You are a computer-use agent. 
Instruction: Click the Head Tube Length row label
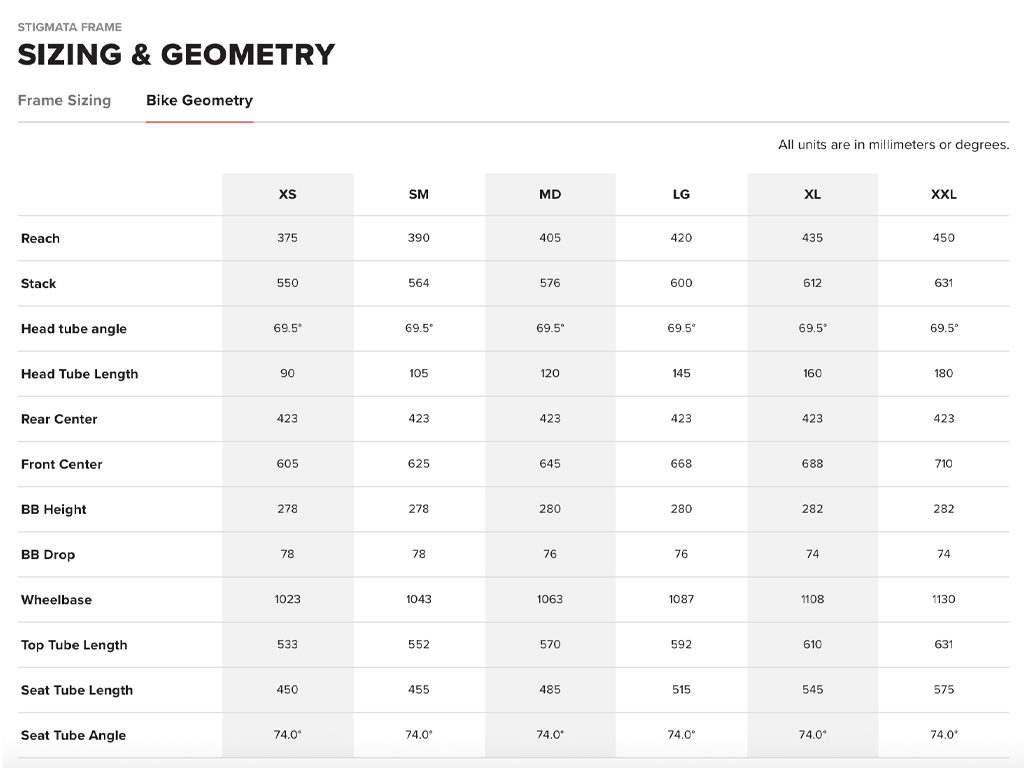coord(80,374)
